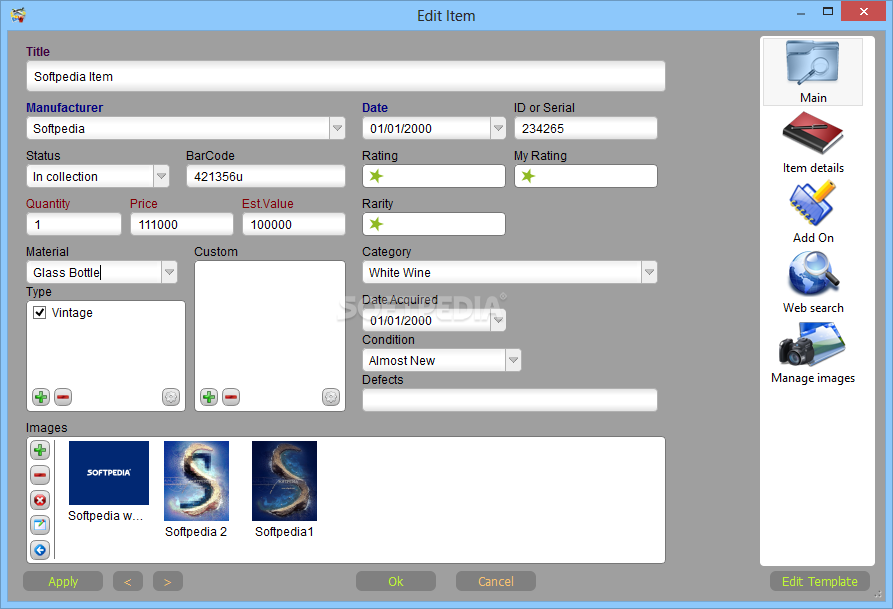Open Type list settings gear
Image resolution: width=893 pixels, height=609 pixels.
point(171,397)
